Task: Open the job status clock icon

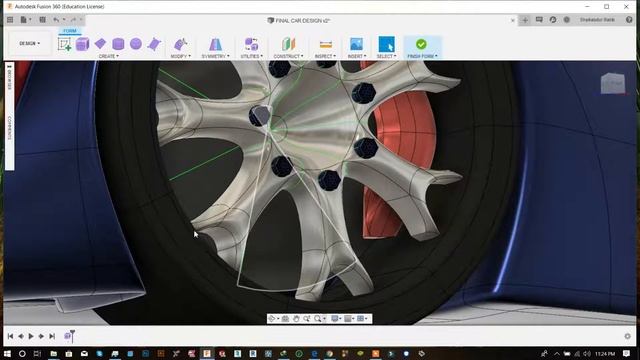Action: pyautogui.click(x=553, y=20)
